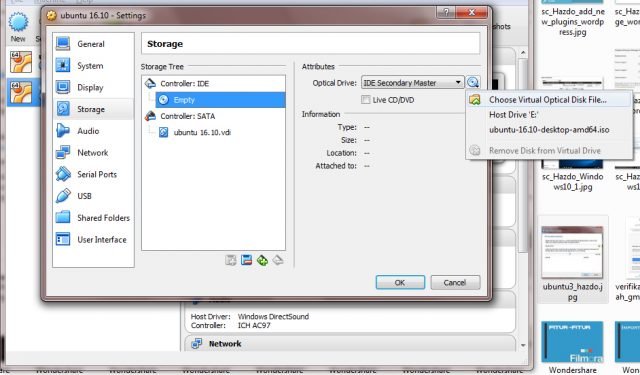The width and height of the screenshot is (640, 375).
Task: Open the System settings category
Action: (93, 66)
